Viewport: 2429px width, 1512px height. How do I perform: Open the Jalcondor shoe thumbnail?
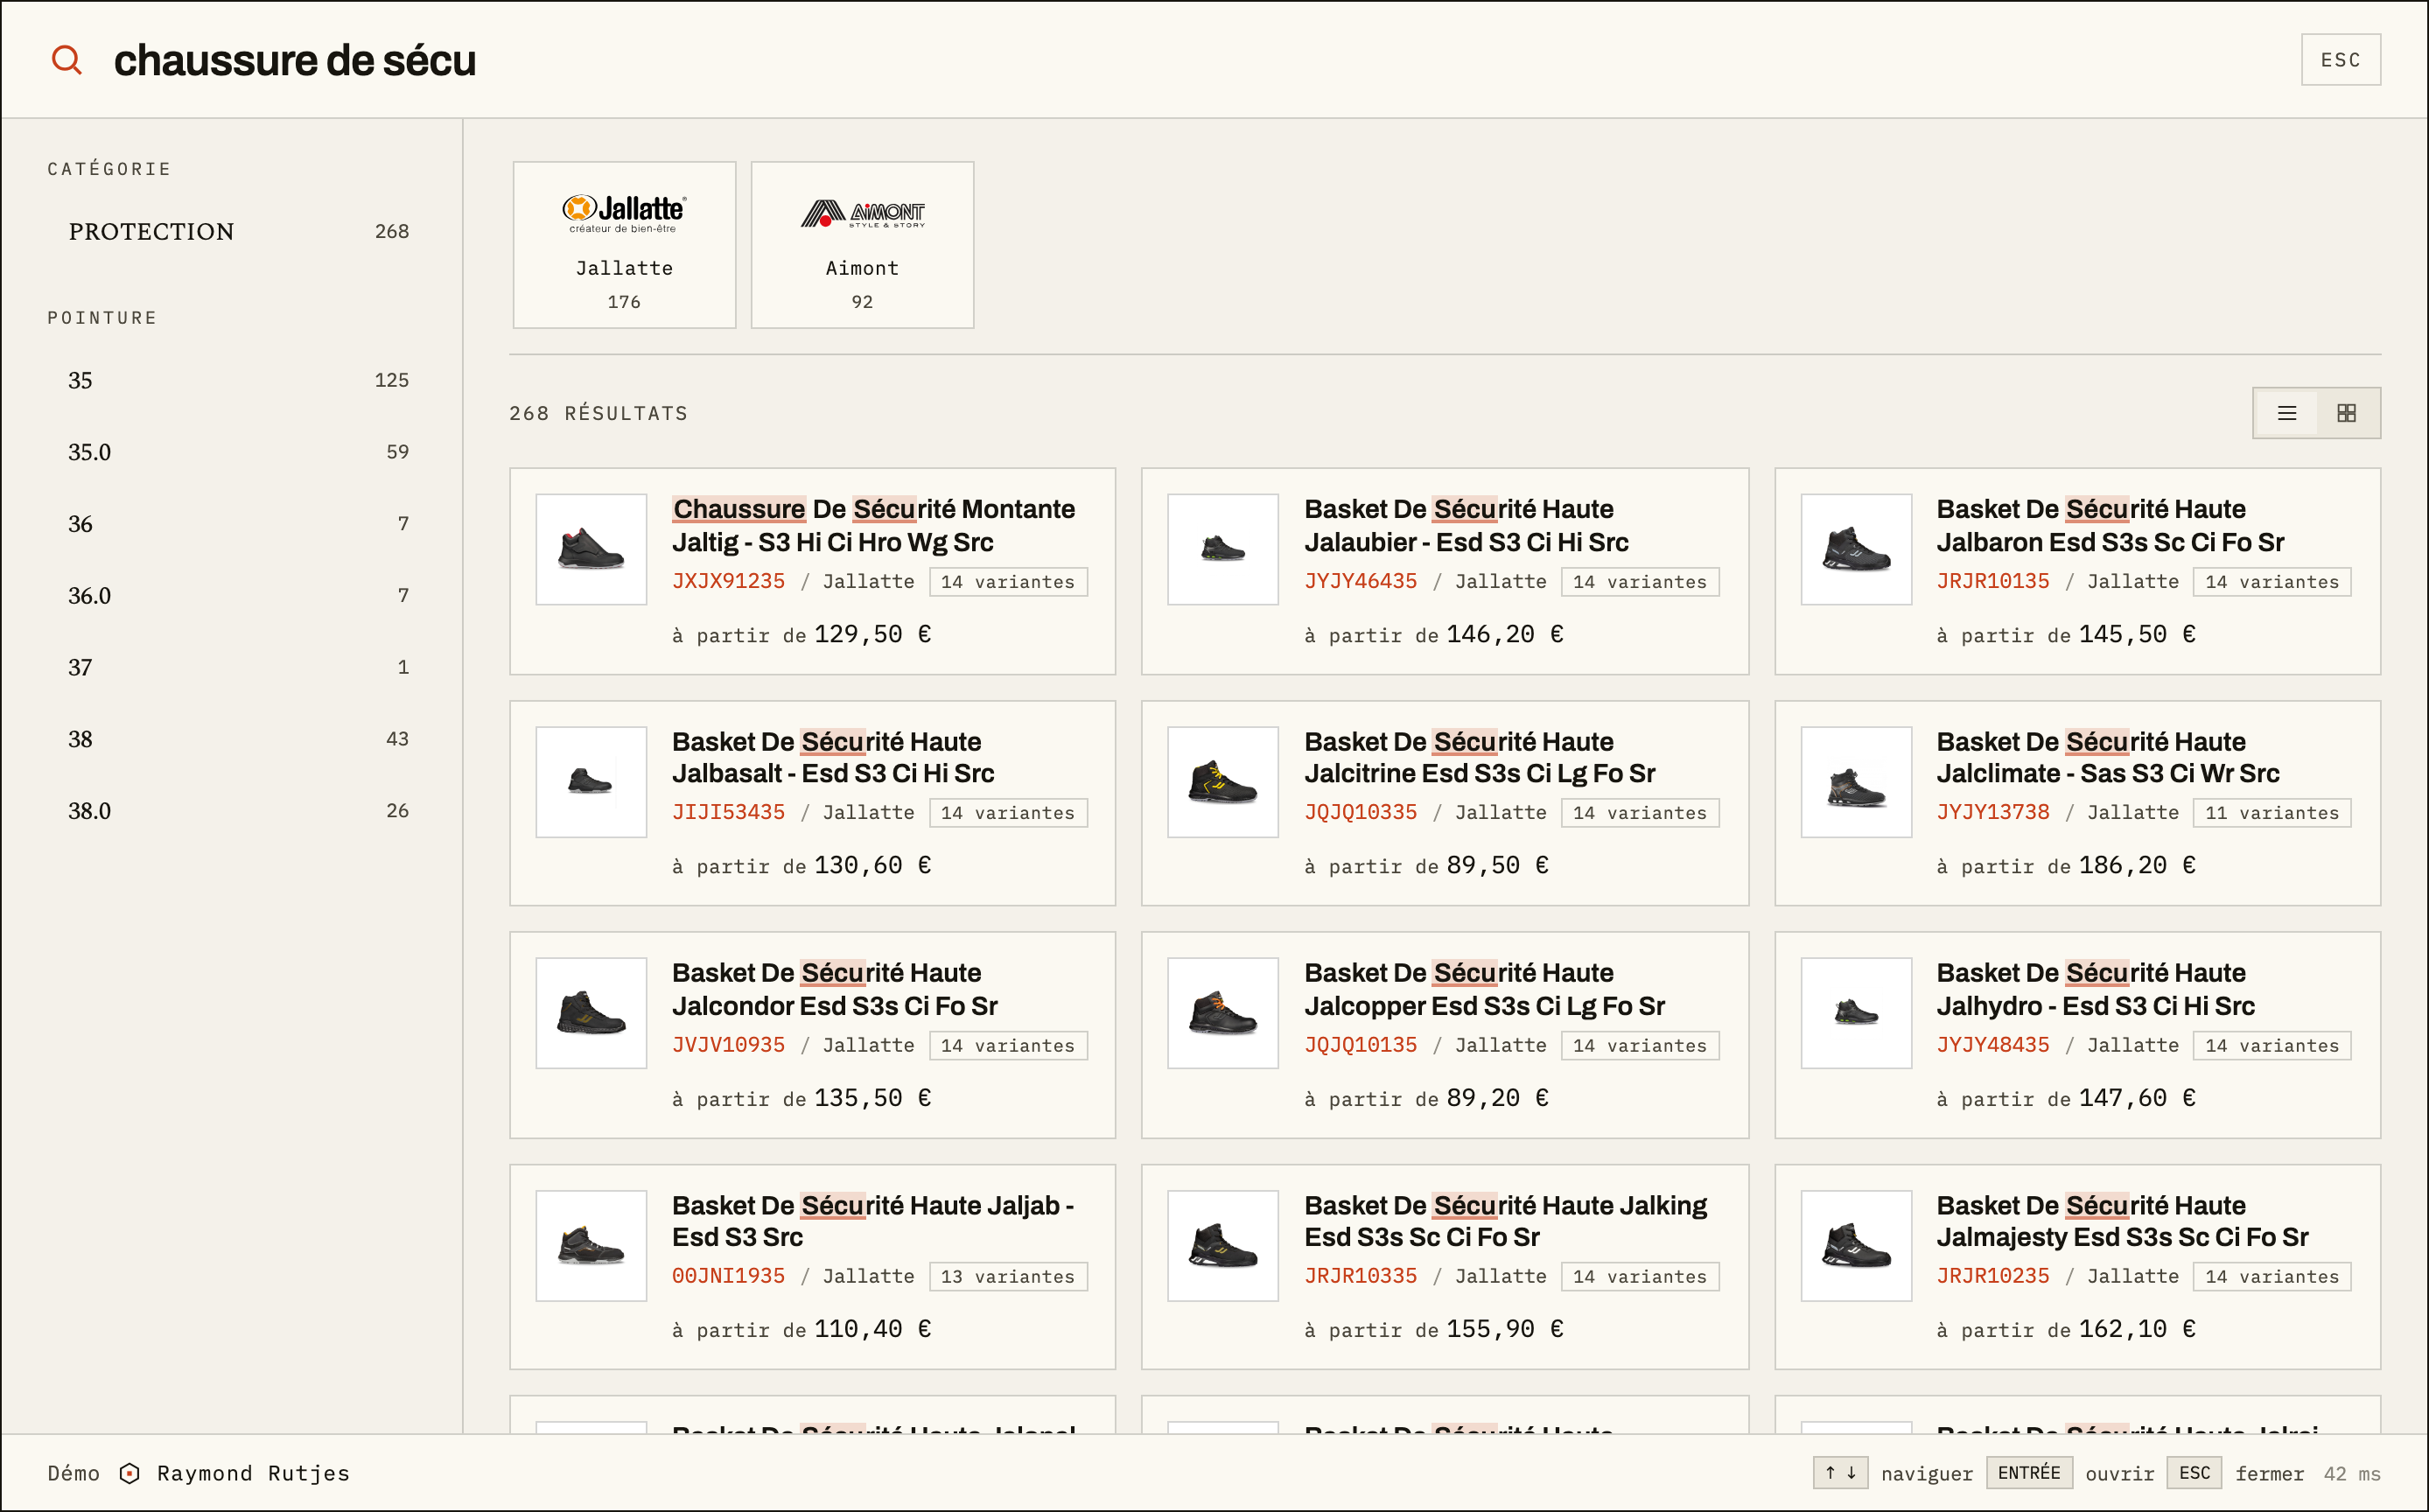coord(591,1013)
